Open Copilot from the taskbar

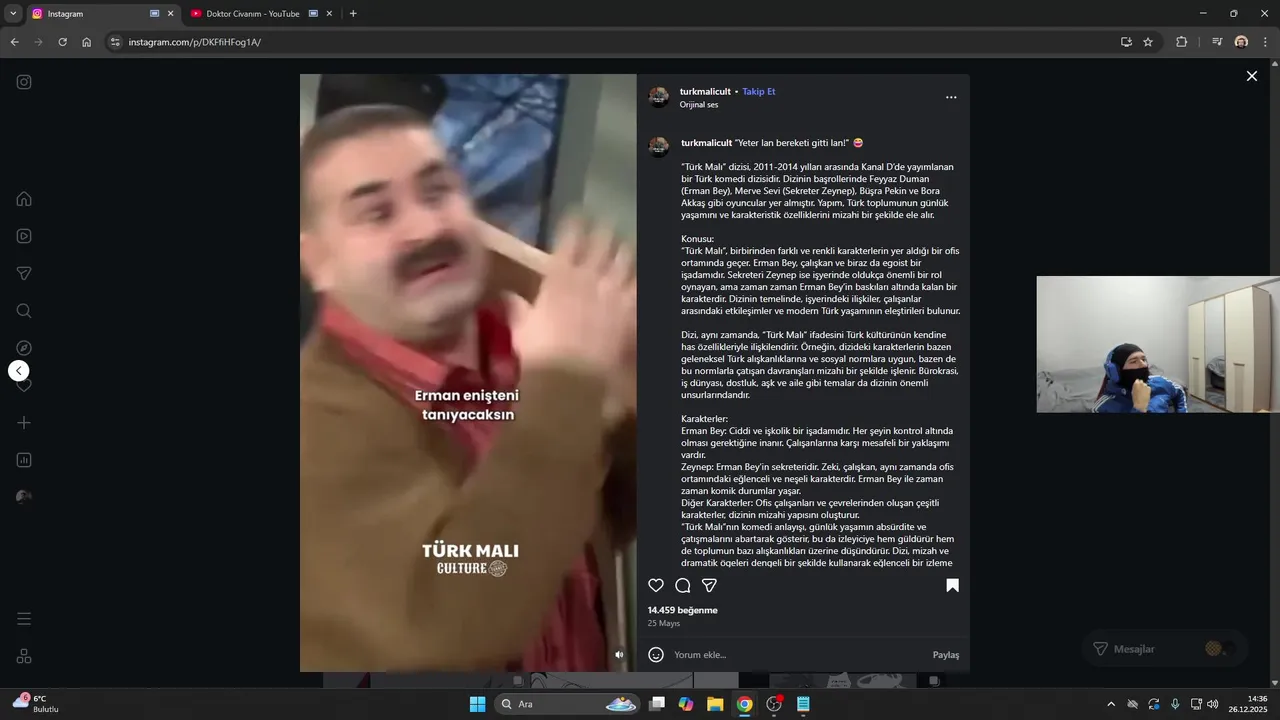tap(686, 704)
